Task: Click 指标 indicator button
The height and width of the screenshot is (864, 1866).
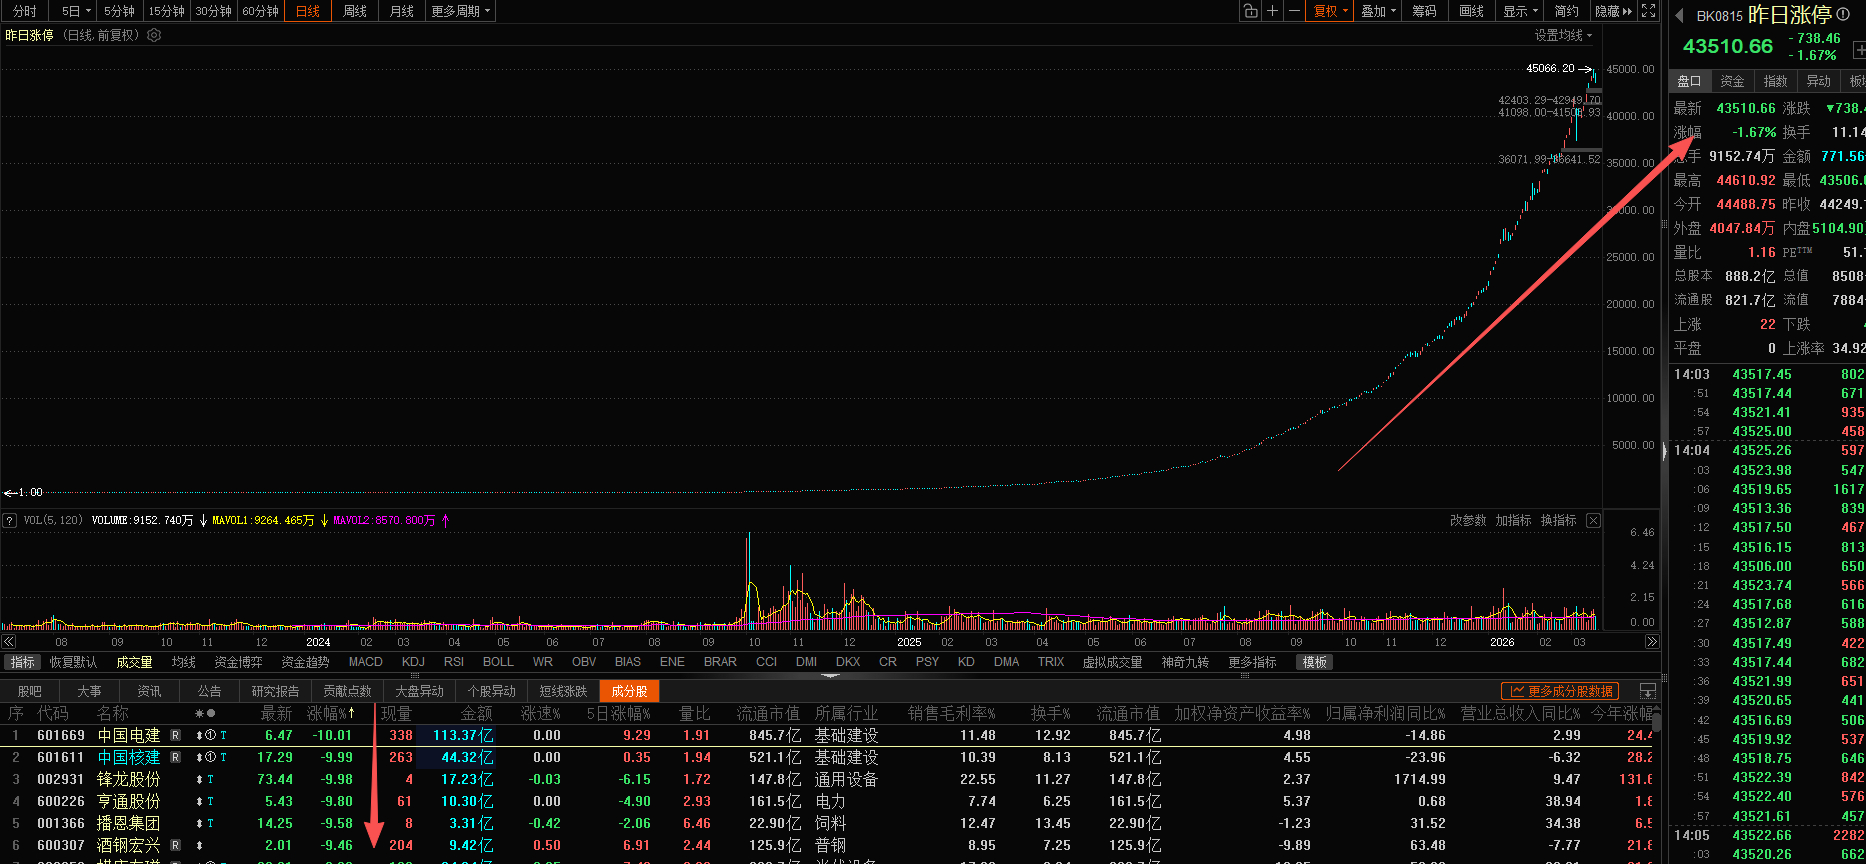Action: [22, 662]
